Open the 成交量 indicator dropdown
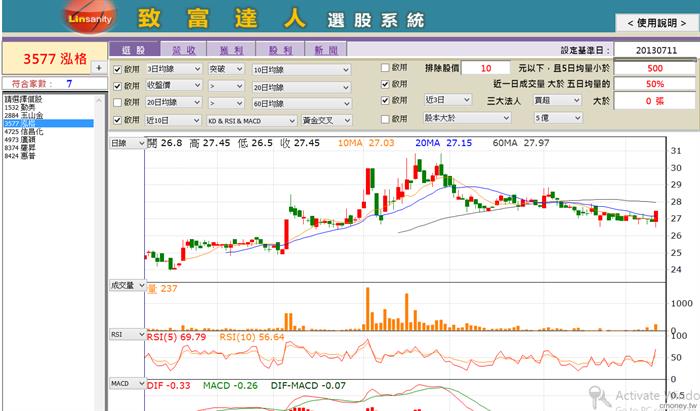The width and height of the screenshot is (700, 411). pyautogui.click(x=128, y=285)
